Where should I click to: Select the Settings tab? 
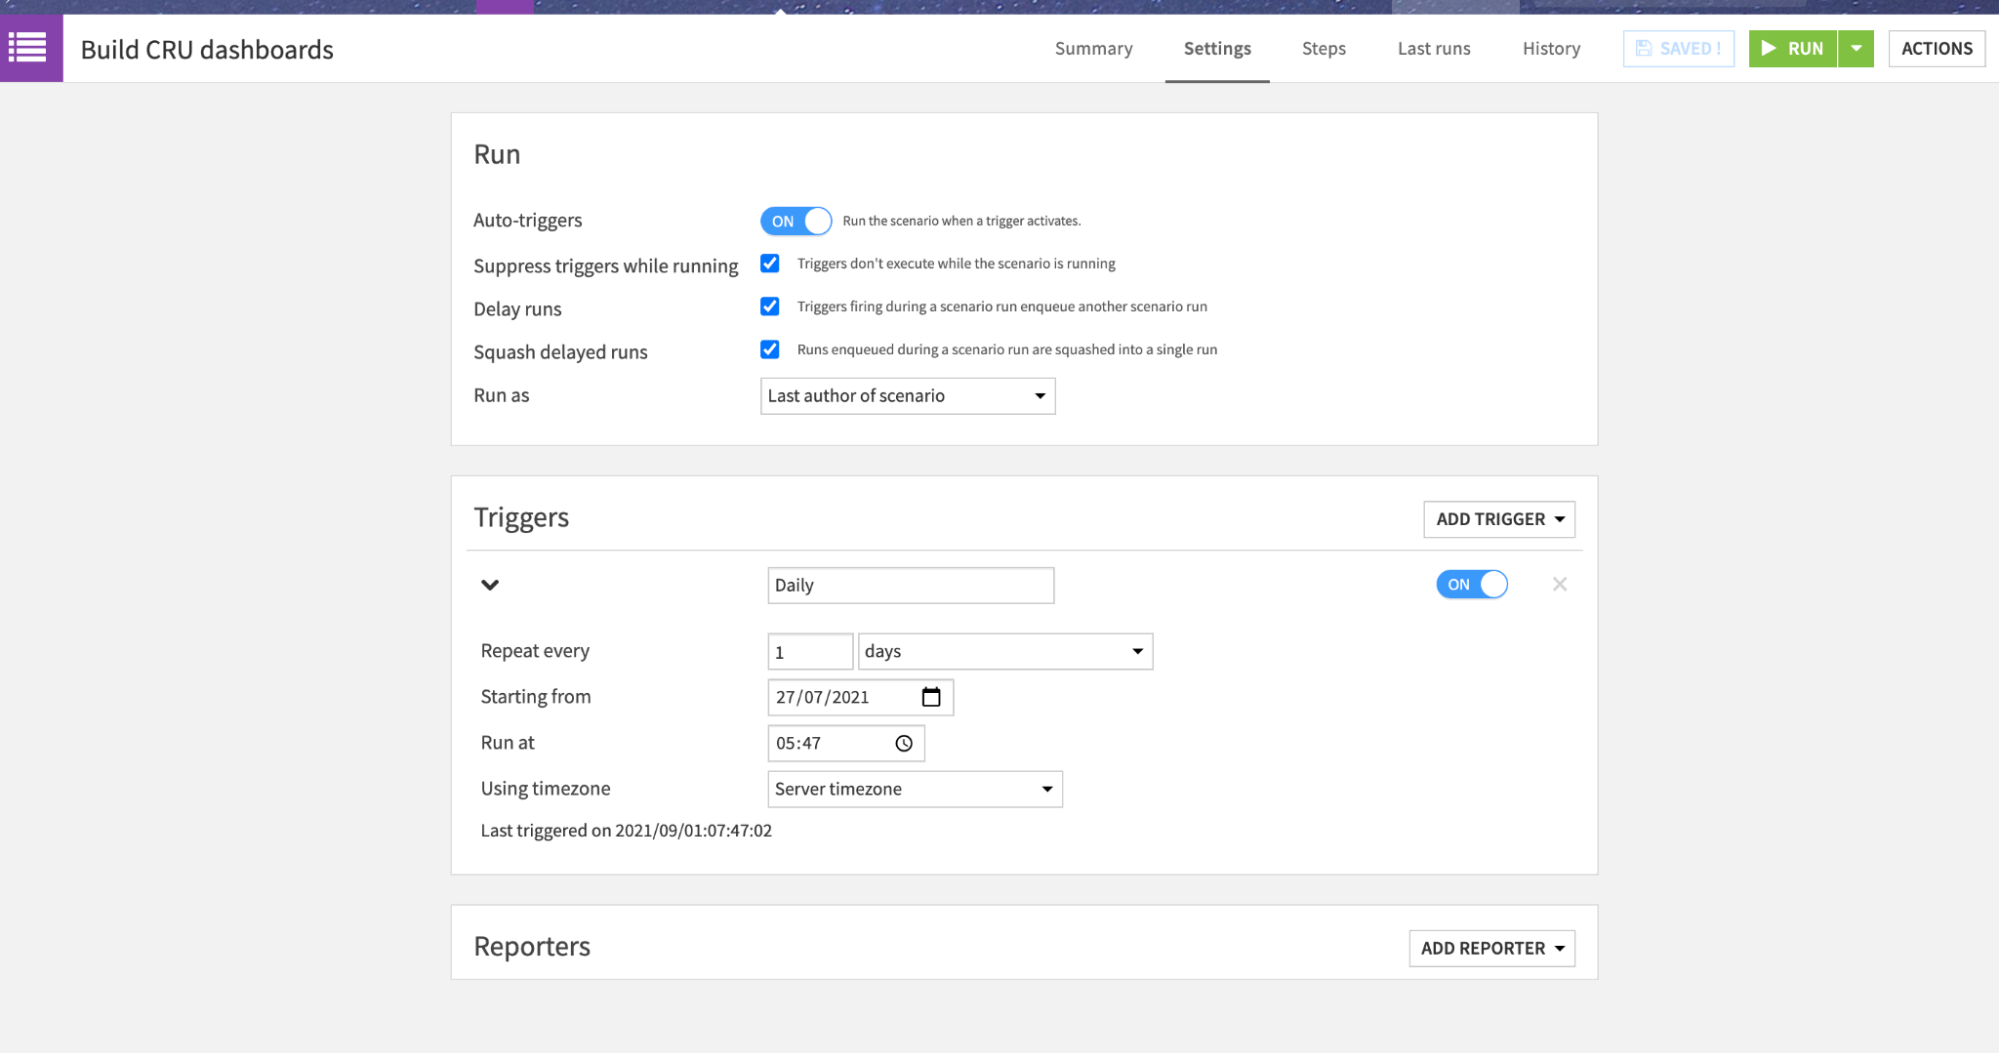click(1217, 48)
